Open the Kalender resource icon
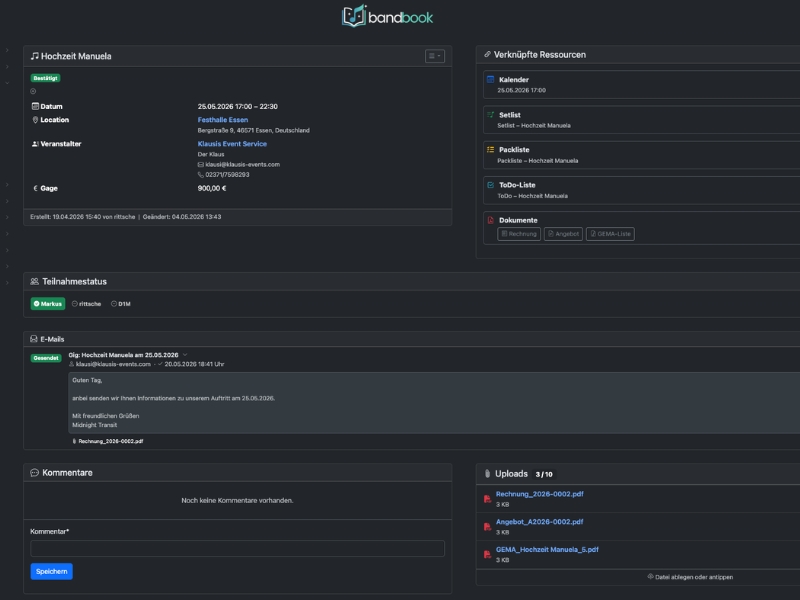Screen dimensions: 800x600 [490, 80]
